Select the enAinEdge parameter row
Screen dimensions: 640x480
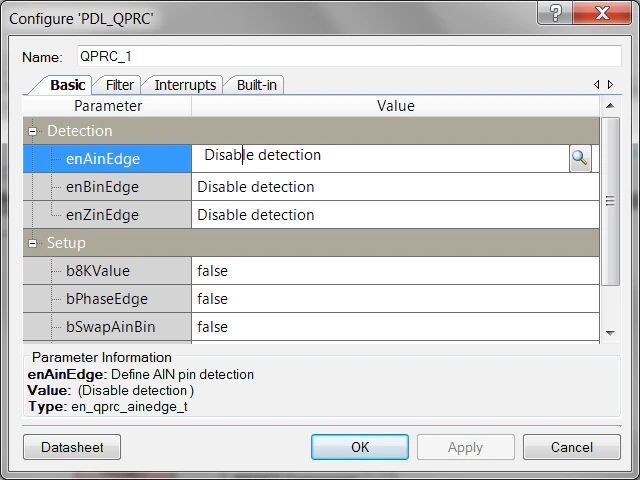(107, 158)
